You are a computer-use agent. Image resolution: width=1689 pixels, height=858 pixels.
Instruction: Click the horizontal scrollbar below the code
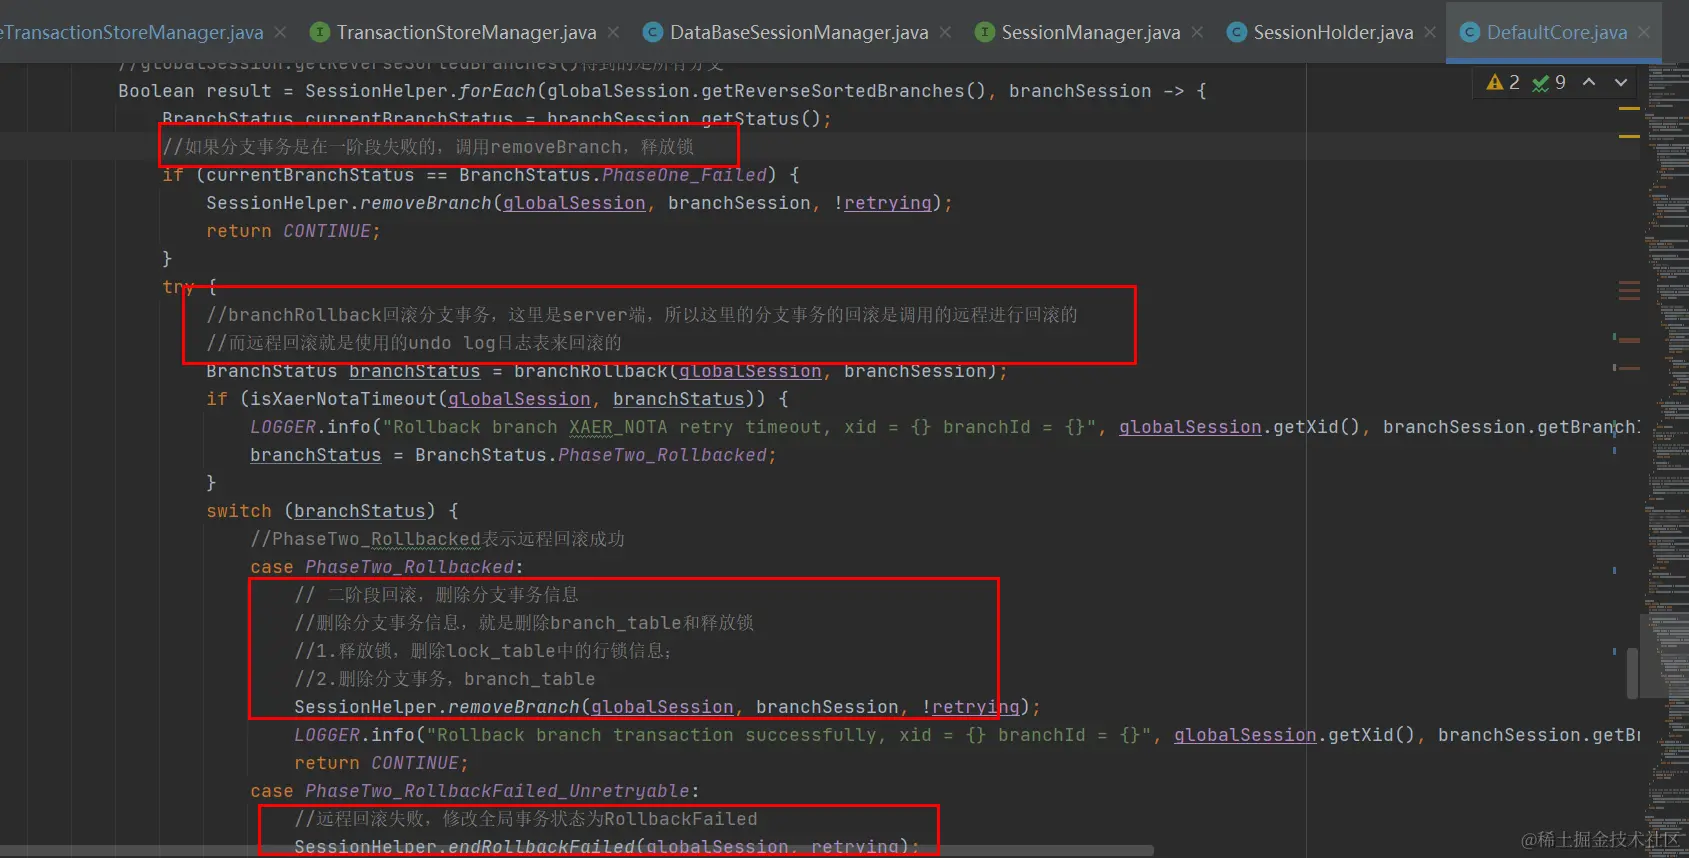577,851
